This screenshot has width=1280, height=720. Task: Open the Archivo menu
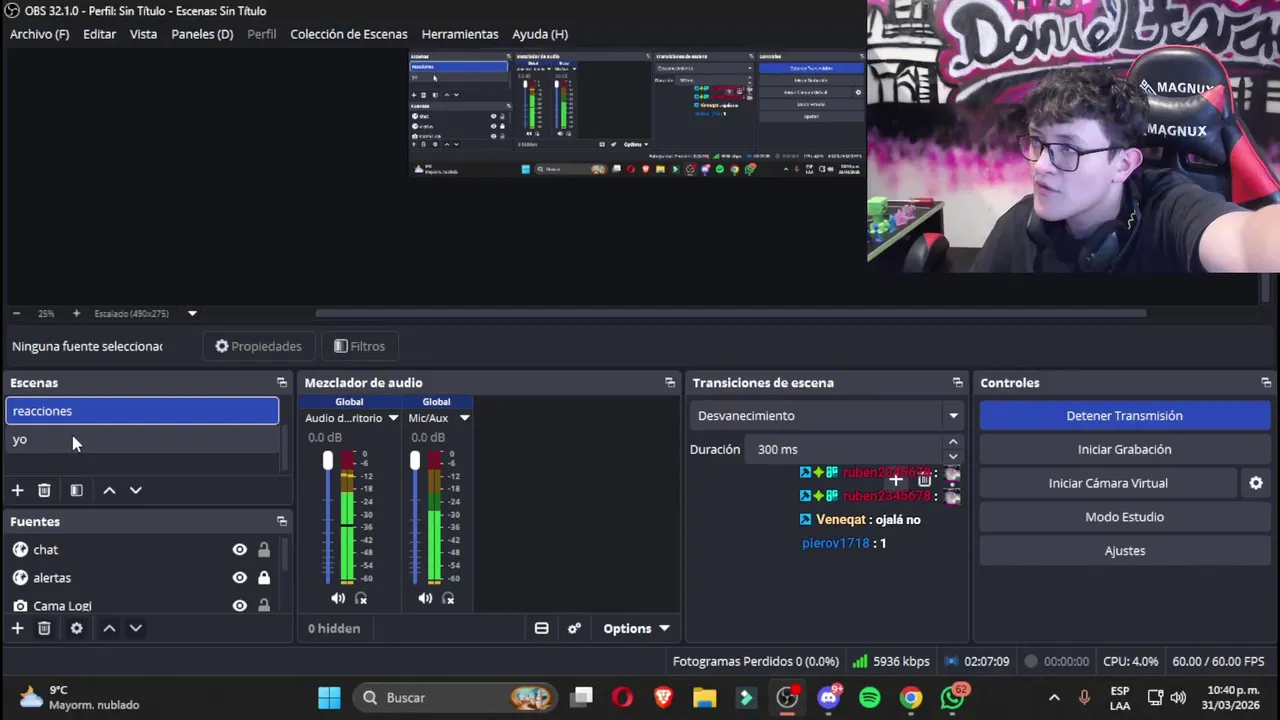(39, 34)
